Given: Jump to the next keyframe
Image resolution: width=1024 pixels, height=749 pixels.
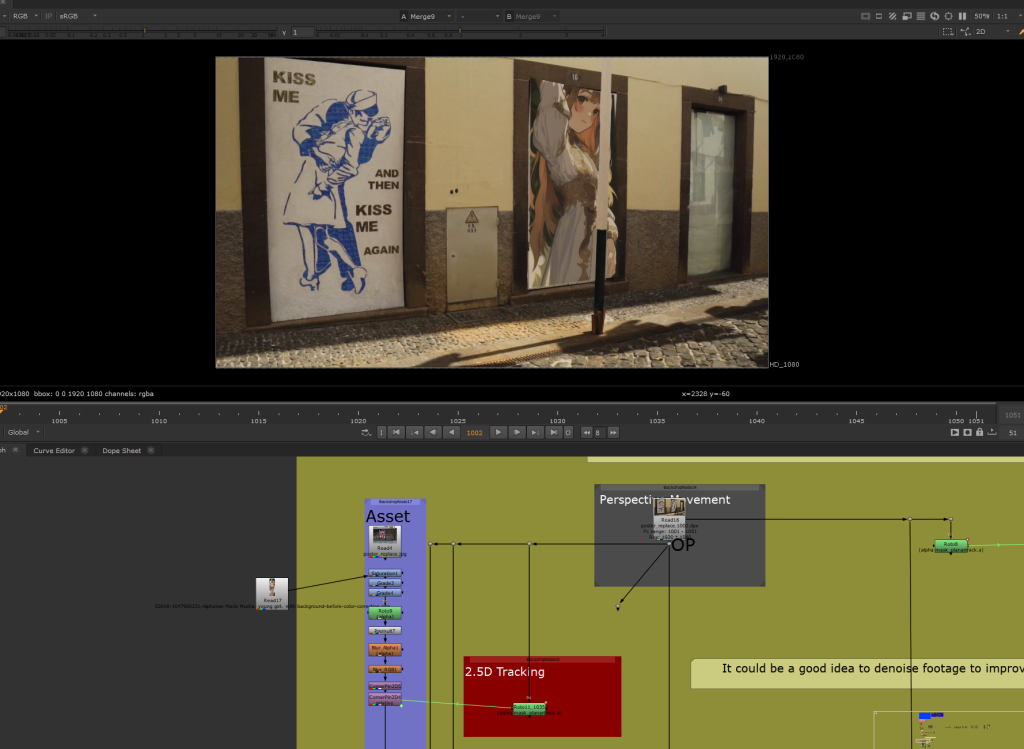Looking at the screenshot, I should point(535,432).
